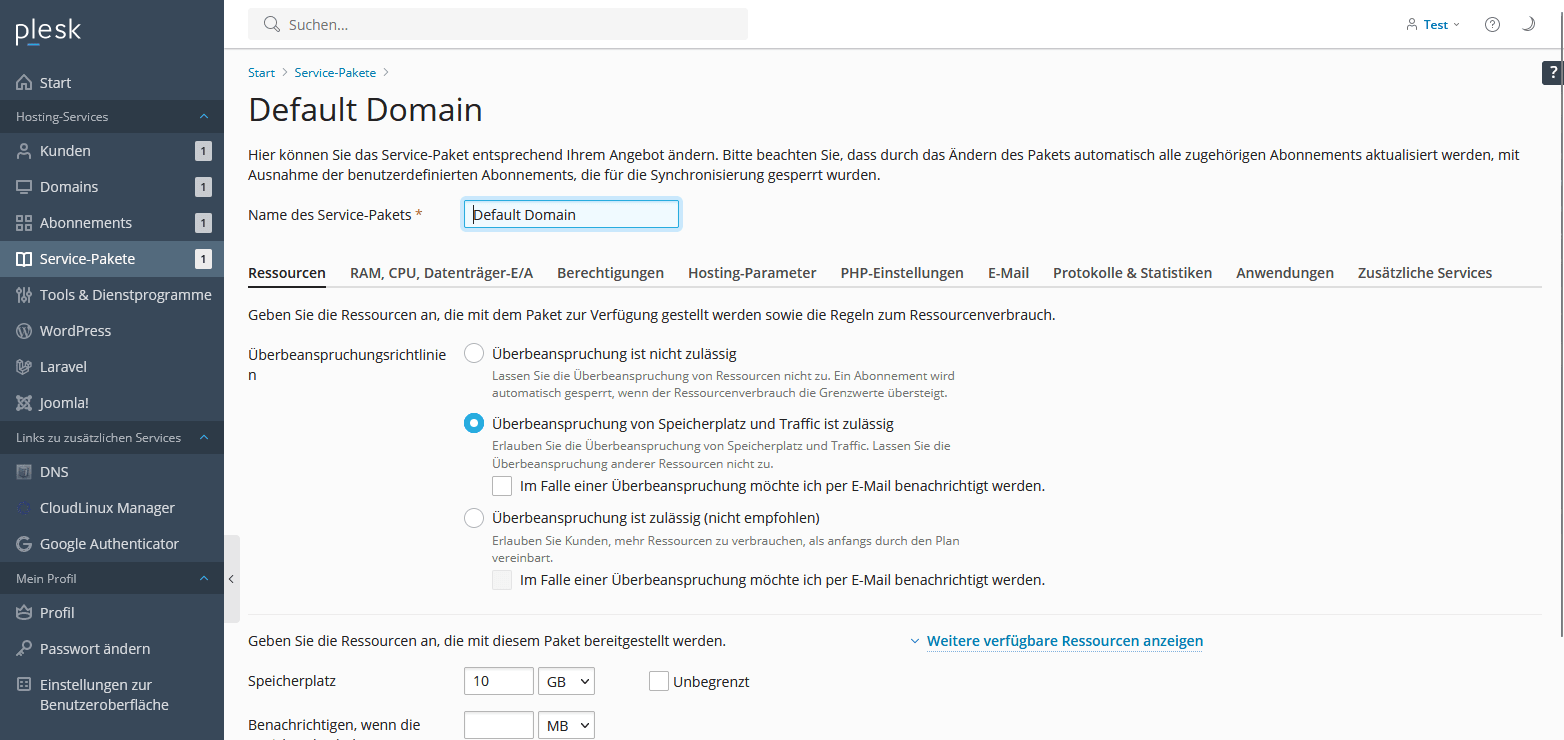Open the Test user account menu

click(1433, 24)
